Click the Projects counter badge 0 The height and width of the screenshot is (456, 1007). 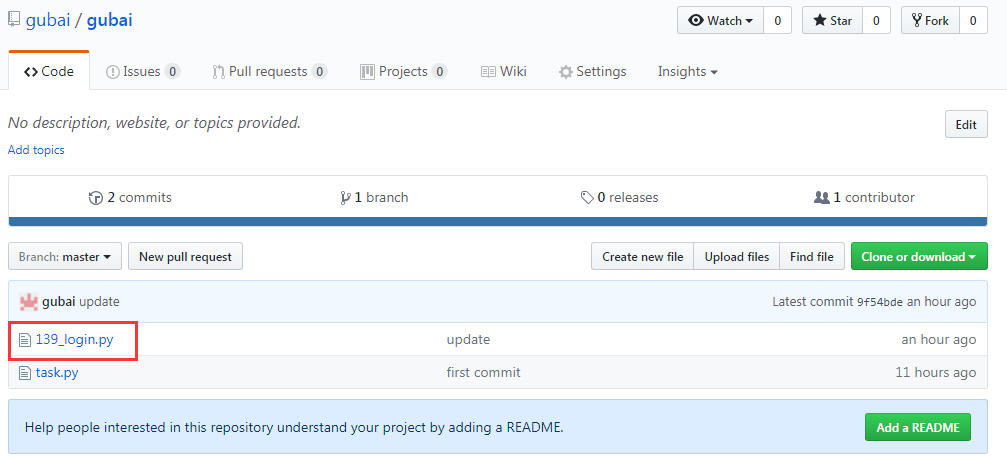click(x=439, y=71)
